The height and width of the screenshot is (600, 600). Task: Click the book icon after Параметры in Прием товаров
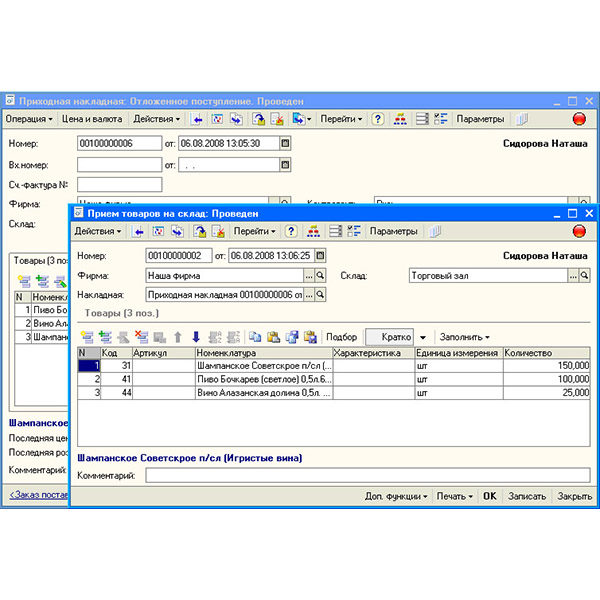tap(435, 232)
